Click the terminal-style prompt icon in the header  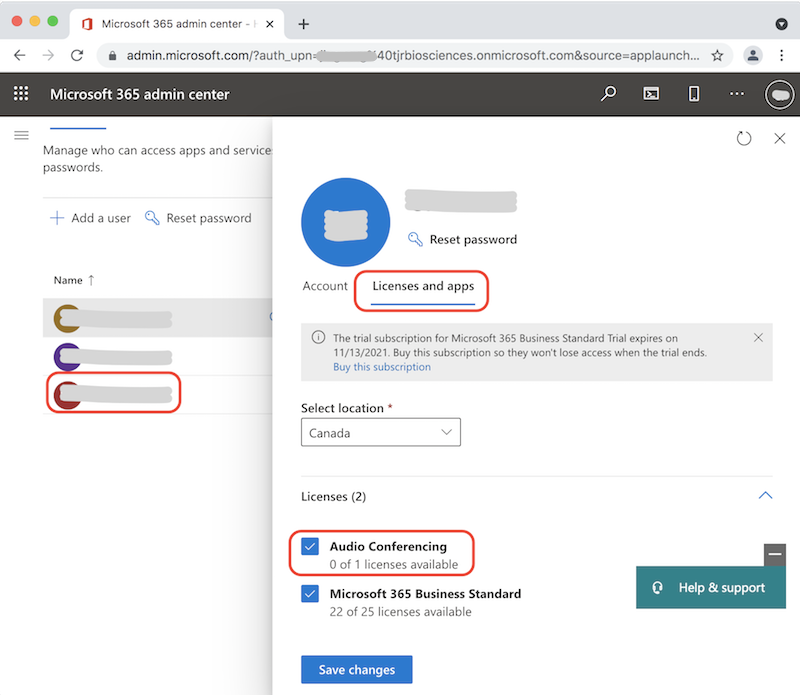coord(651,93)
